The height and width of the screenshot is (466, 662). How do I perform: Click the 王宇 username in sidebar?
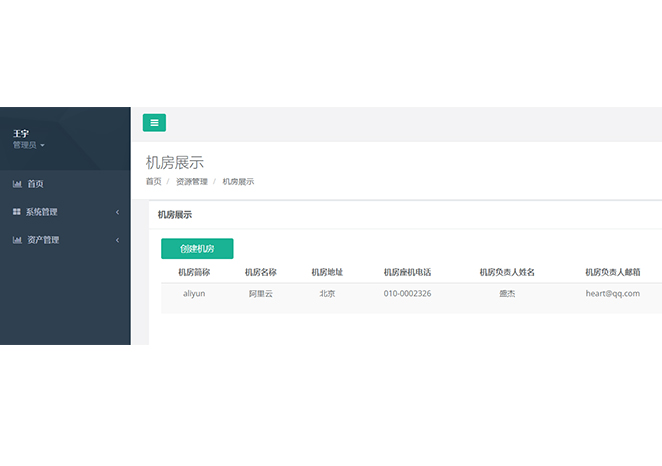pos(21,133)
